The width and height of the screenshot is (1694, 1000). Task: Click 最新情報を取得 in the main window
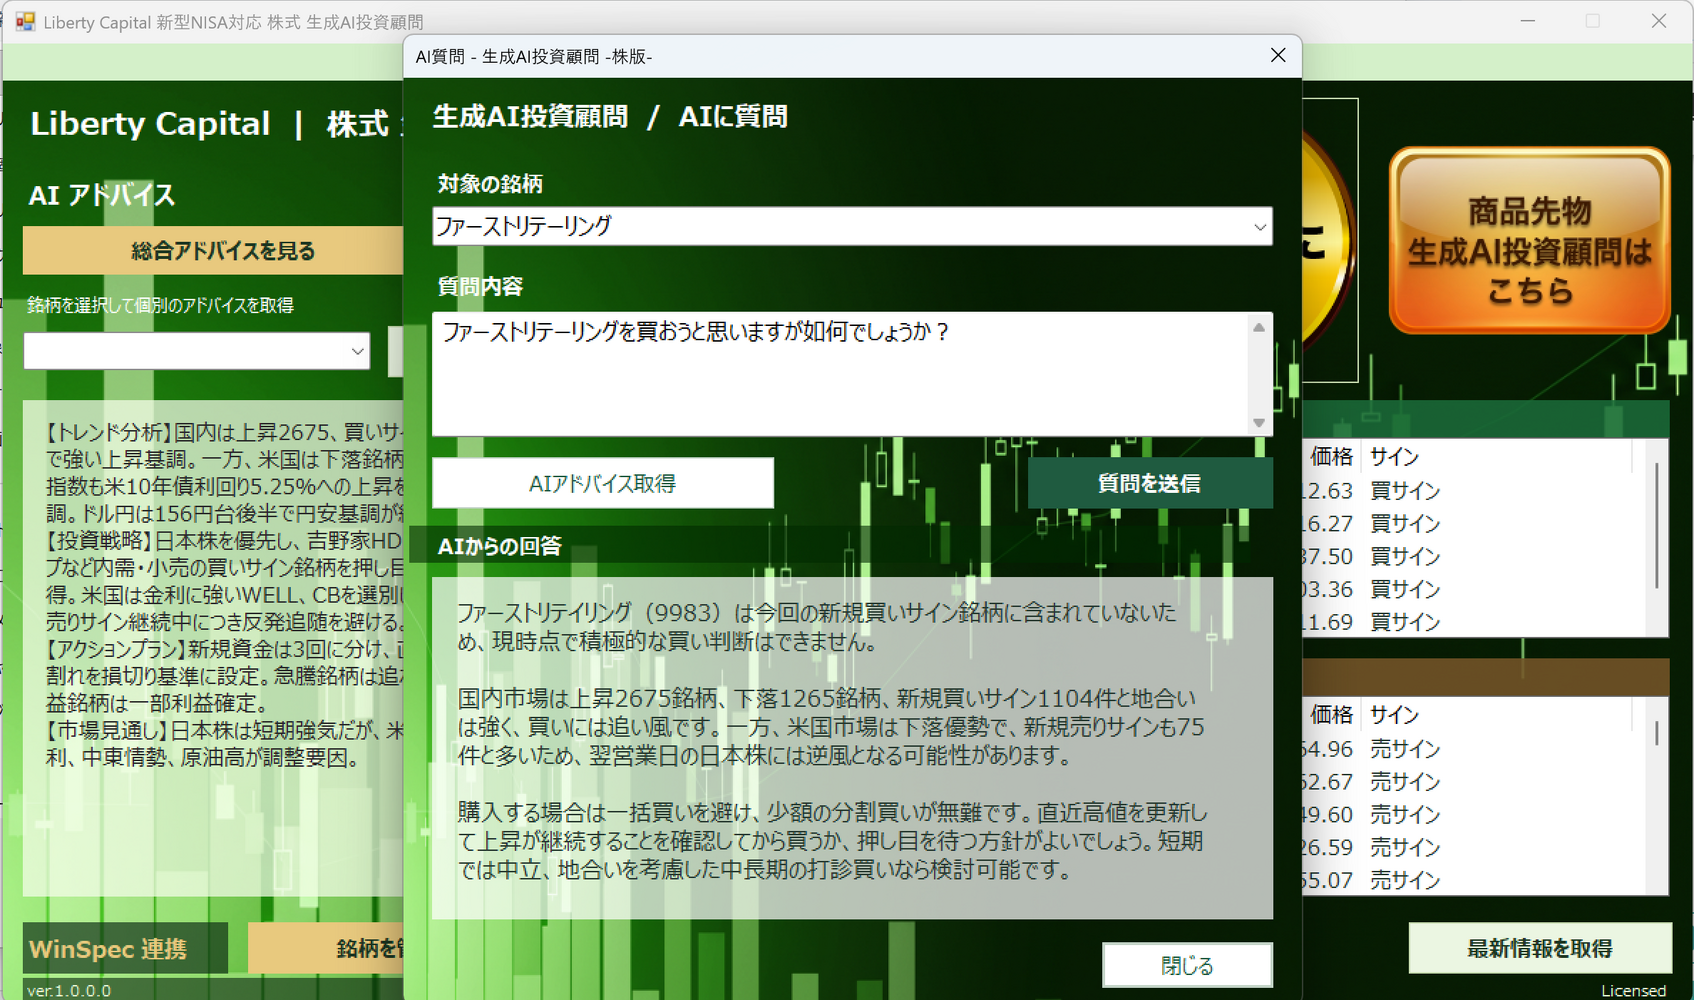pyautogui.click(x=1540, y=948)
